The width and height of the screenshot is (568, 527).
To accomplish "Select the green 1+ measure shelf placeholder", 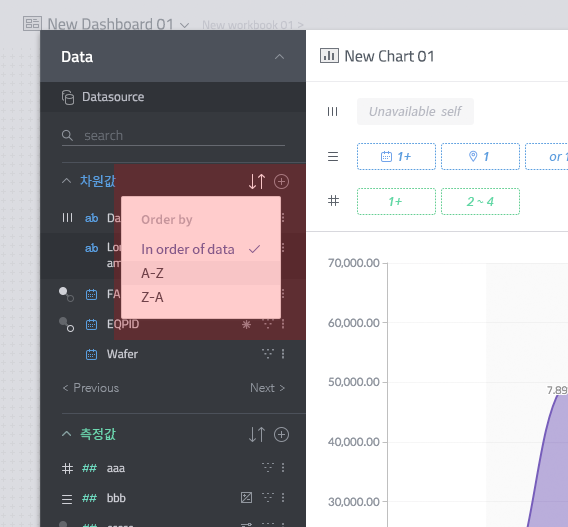I will tap(396, 201).
